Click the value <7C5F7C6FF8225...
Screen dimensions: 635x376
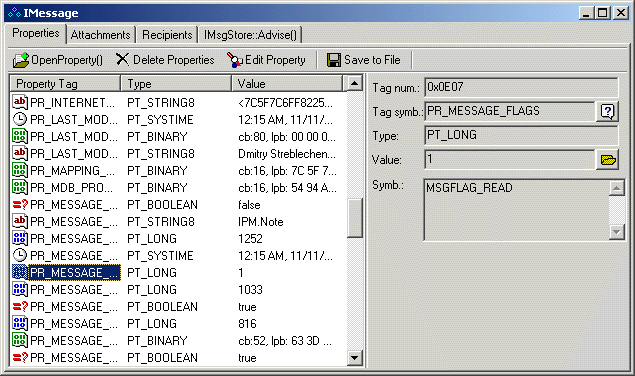pyautogui.click(x=286, y=103)
